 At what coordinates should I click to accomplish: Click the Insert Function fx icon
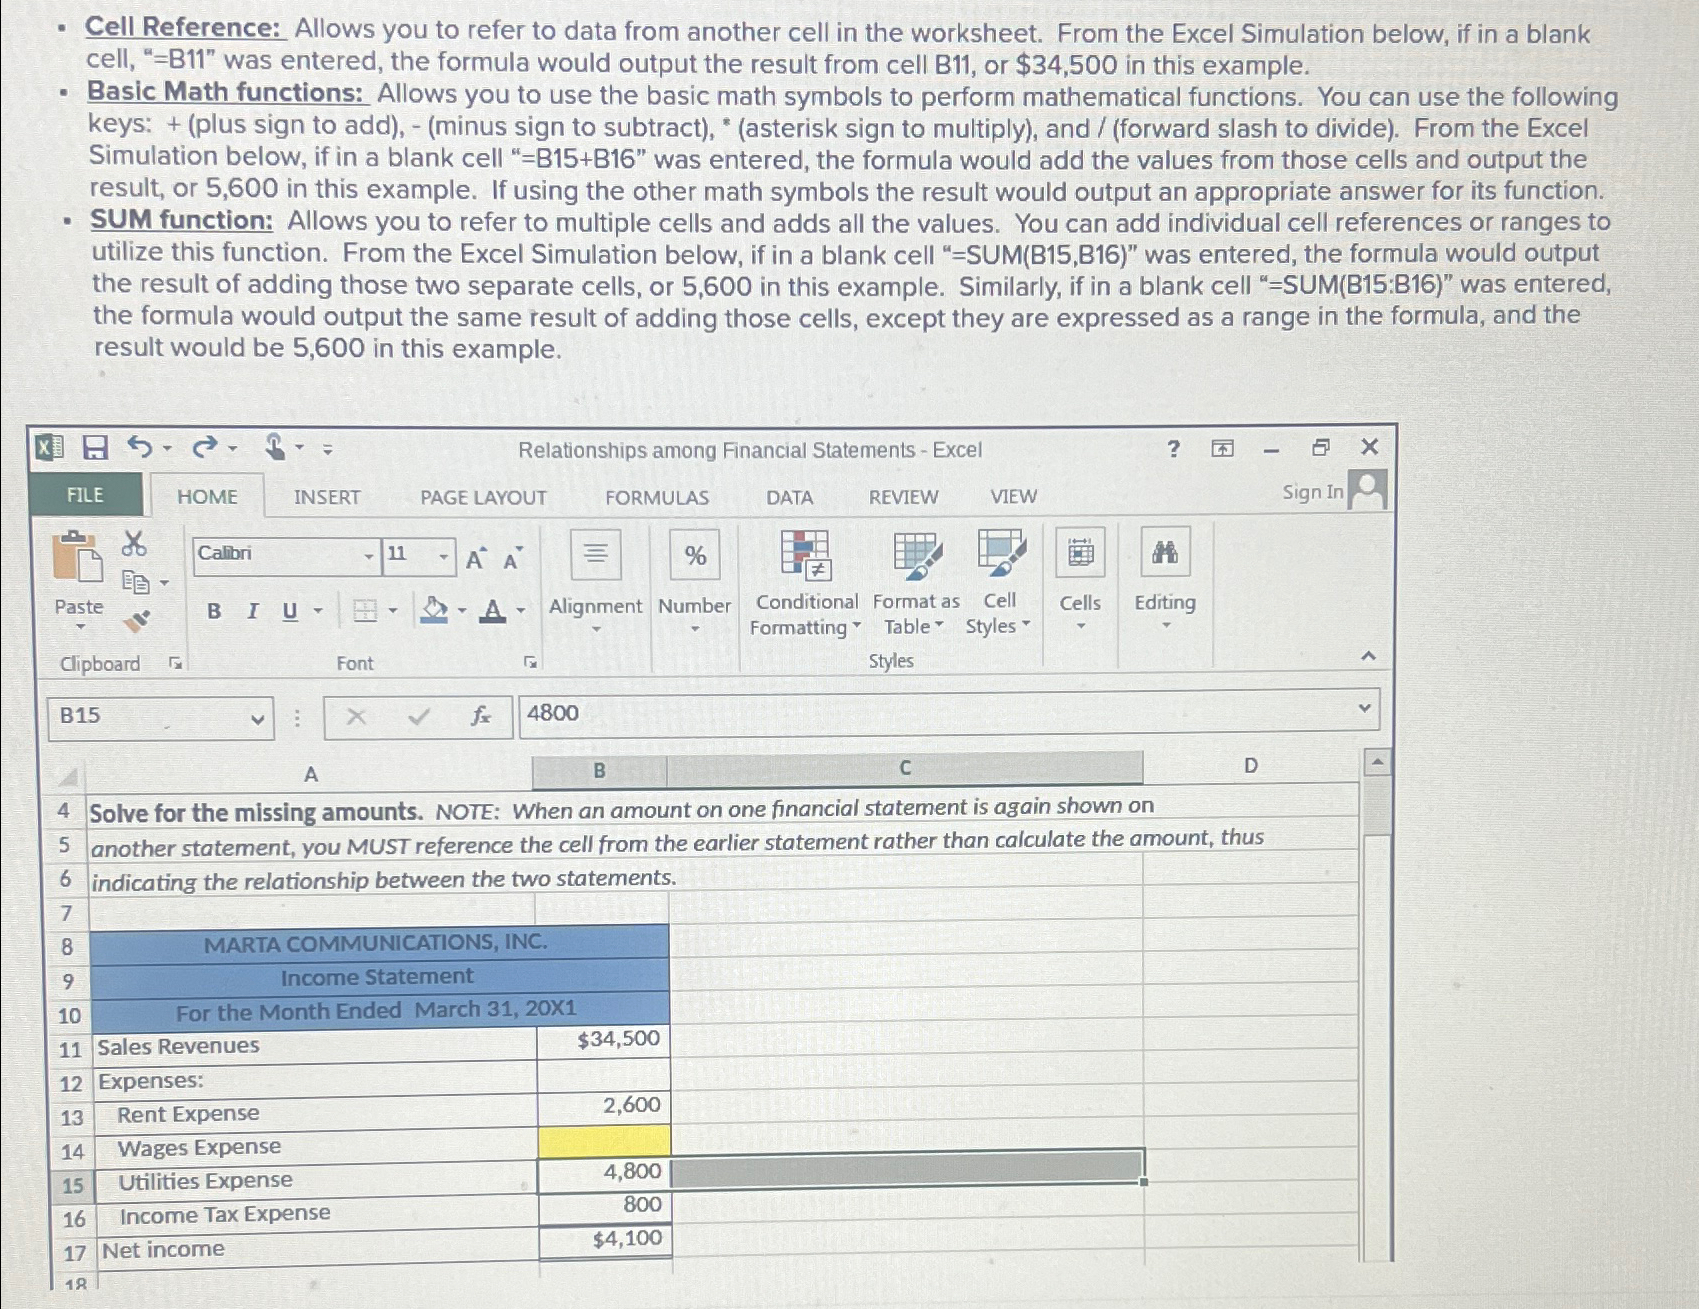tap(481, 715)
